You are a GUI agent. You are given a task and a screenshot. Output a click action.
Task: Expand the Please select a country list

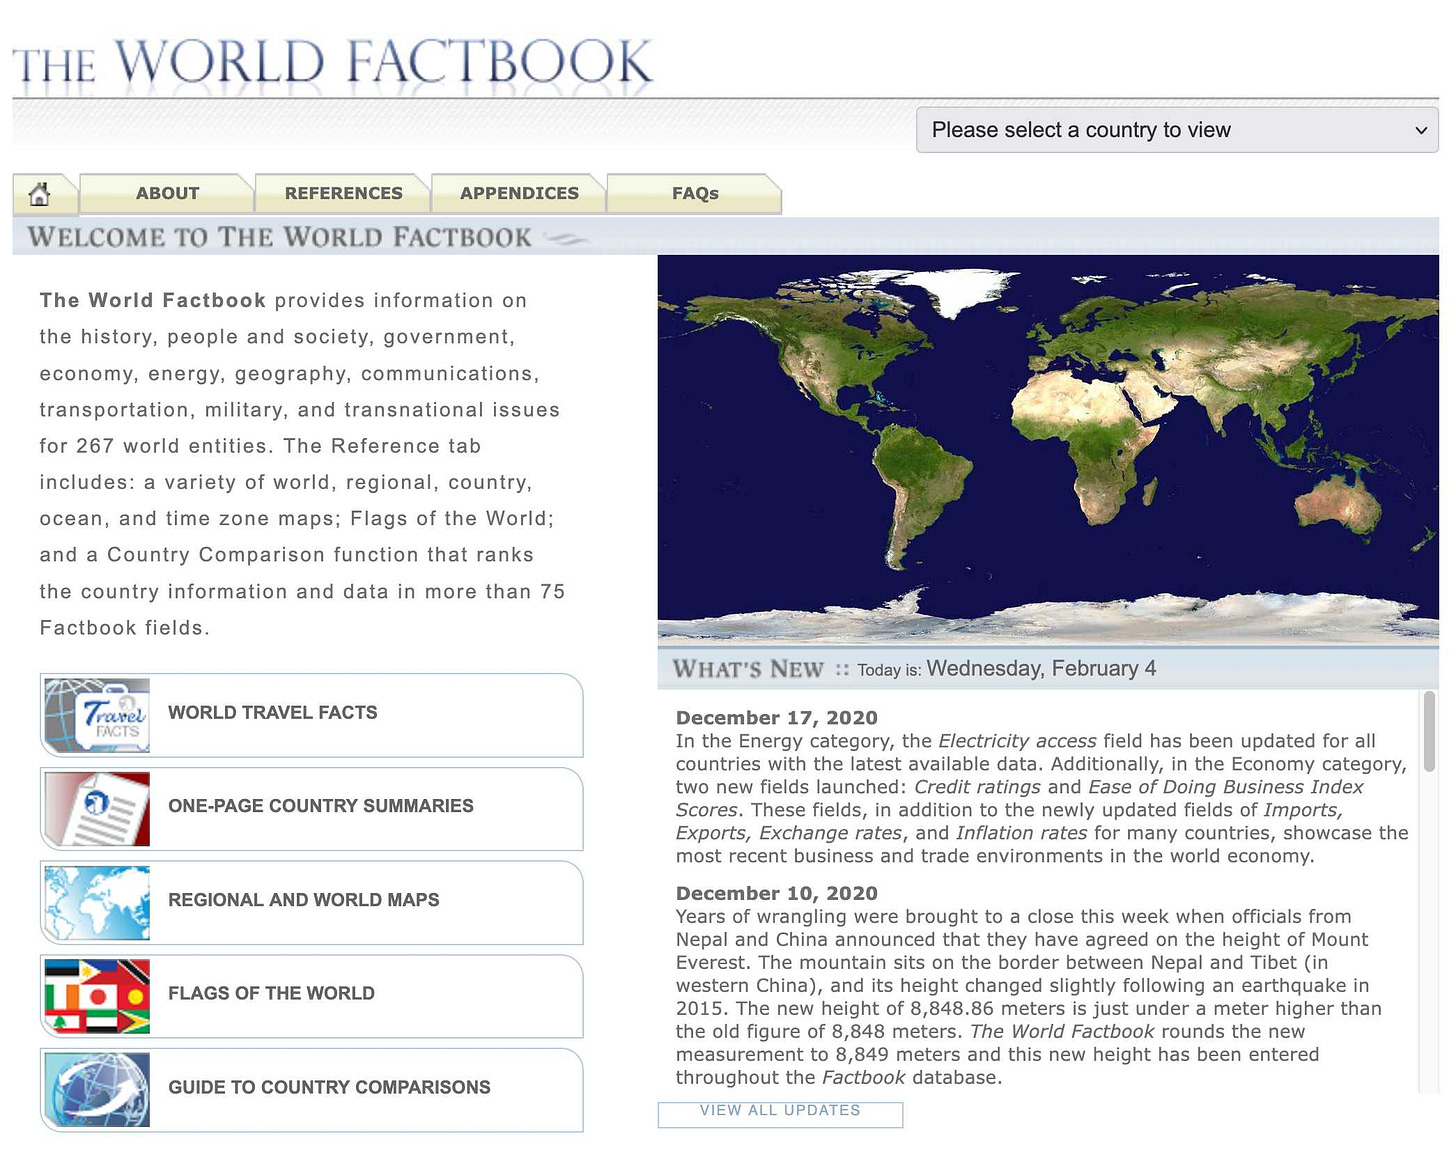(1176, 130)
